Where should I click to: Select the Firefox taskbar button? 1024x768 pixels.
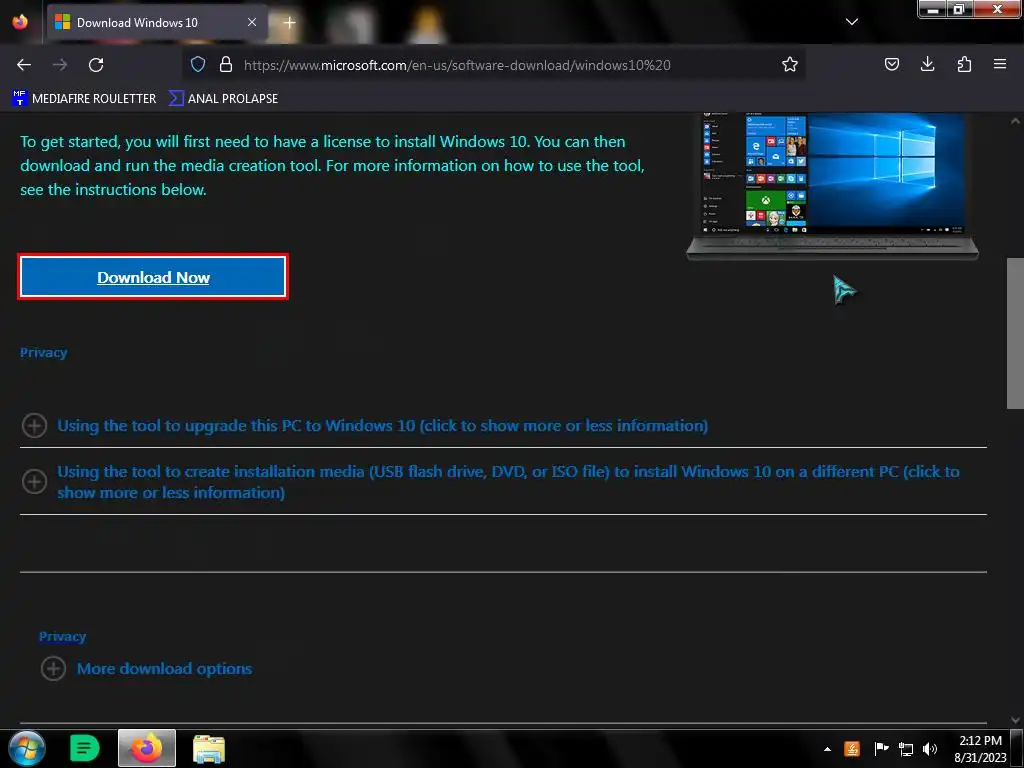[x=147, y=748]
